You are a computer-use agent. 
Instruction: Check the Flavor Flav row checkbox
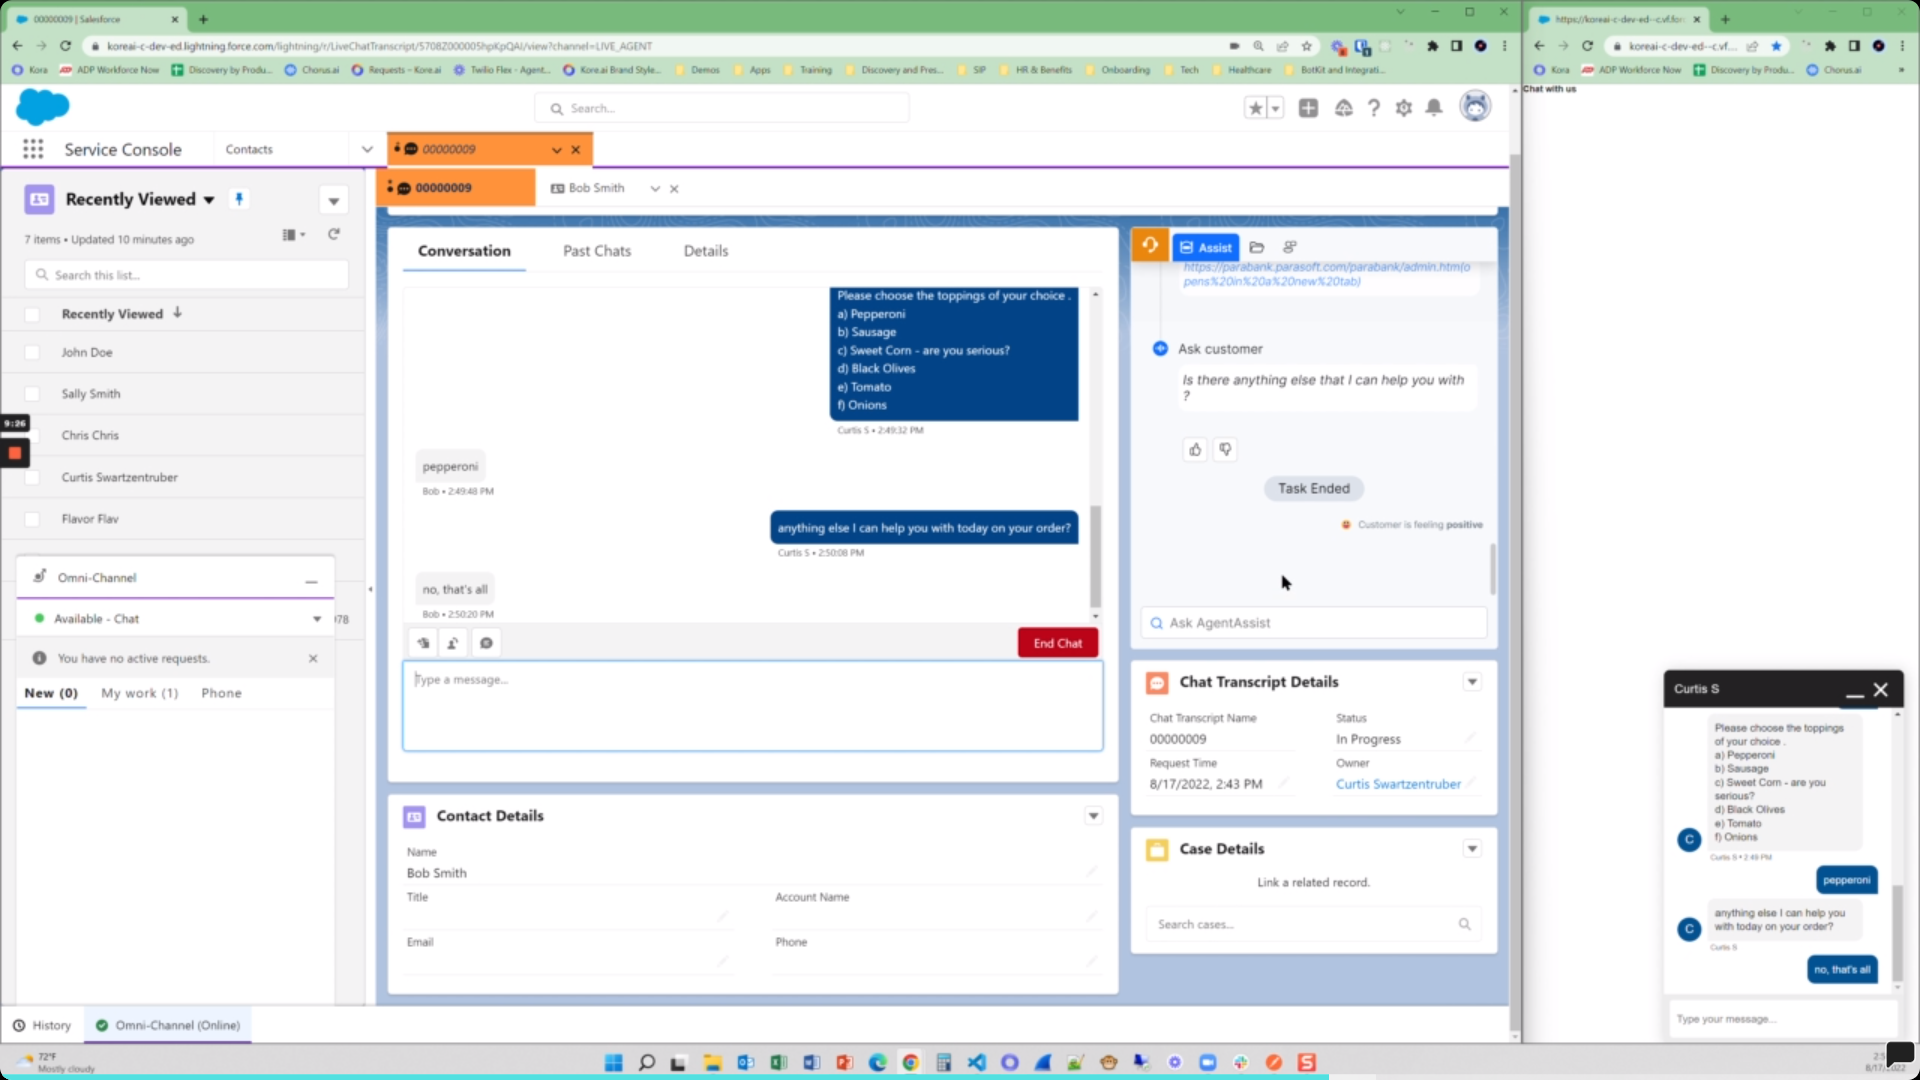click(32, 519)
